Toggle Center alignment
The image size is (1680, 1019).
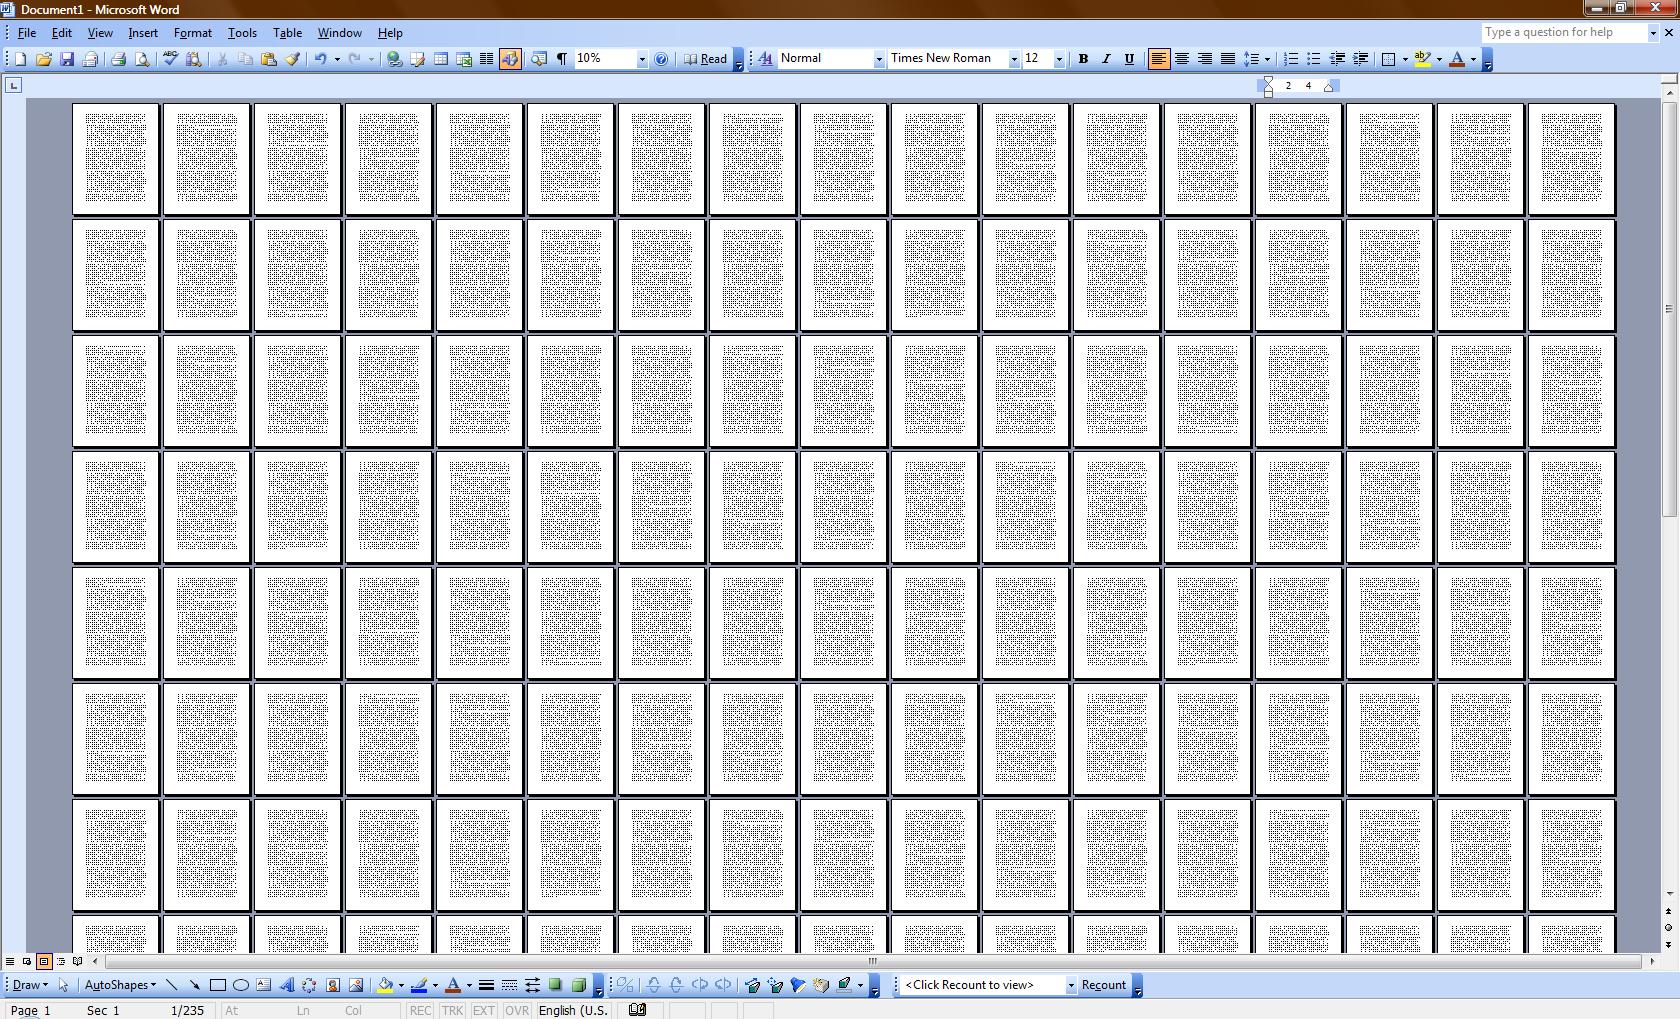[x=1181, y=59]
